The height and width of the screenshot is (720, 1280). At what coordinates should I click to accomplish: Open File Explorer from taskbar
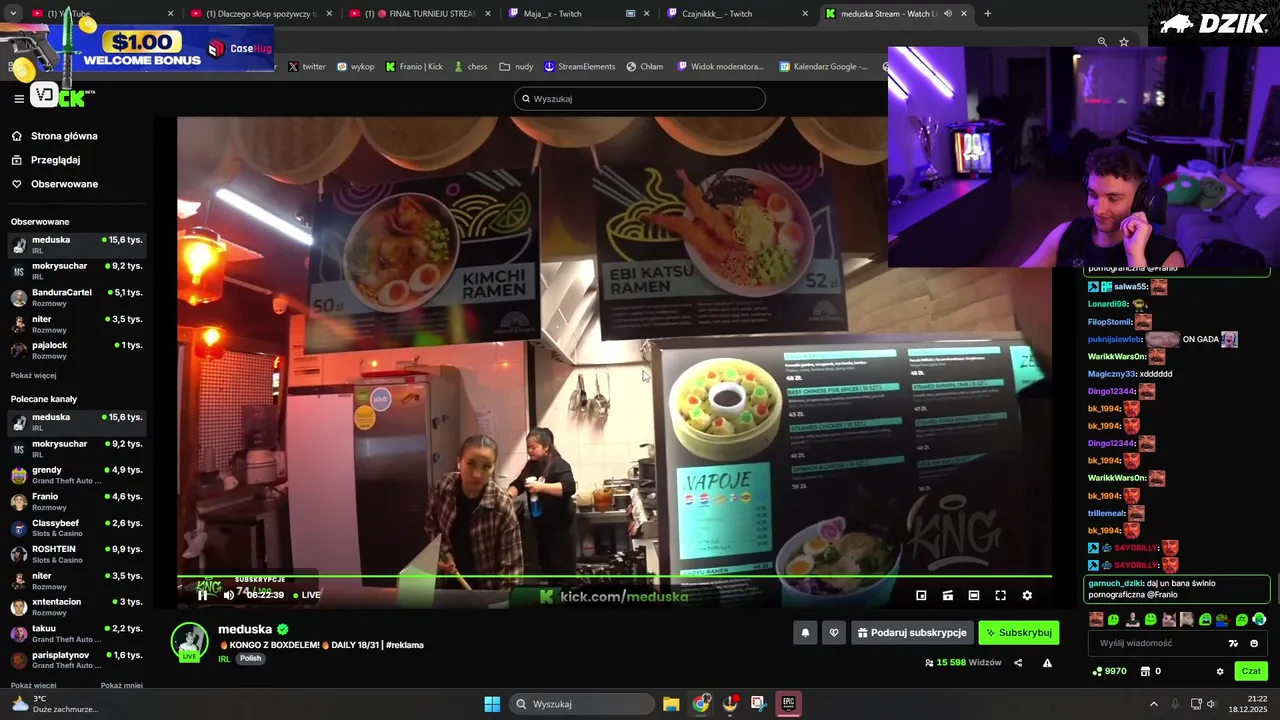671,704
